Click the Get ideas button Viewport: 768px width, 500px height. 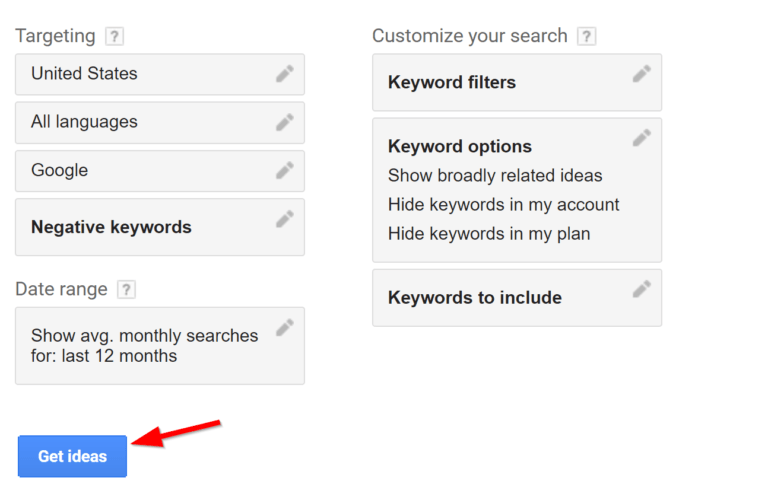pos(72,456)
